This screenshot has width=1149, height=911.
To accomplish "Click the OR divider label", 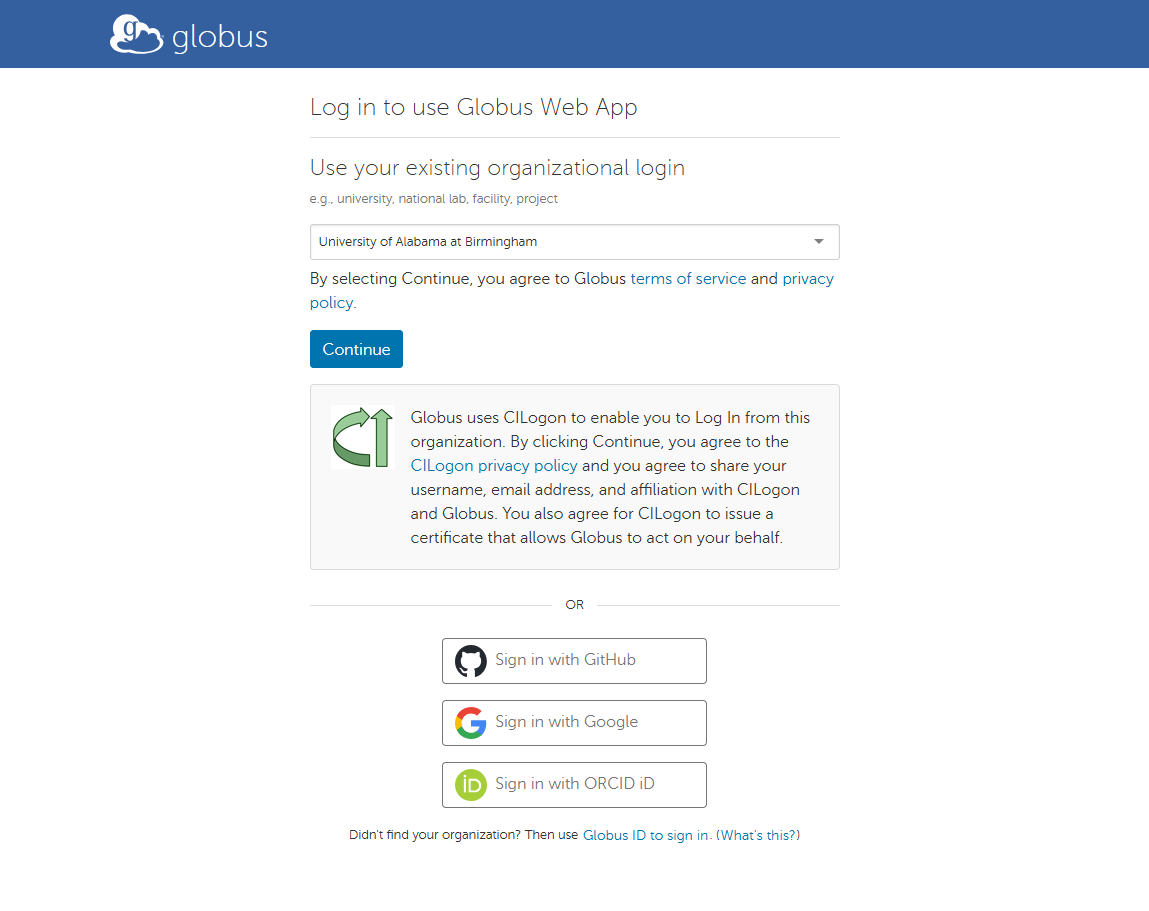I will click(574, 605).
